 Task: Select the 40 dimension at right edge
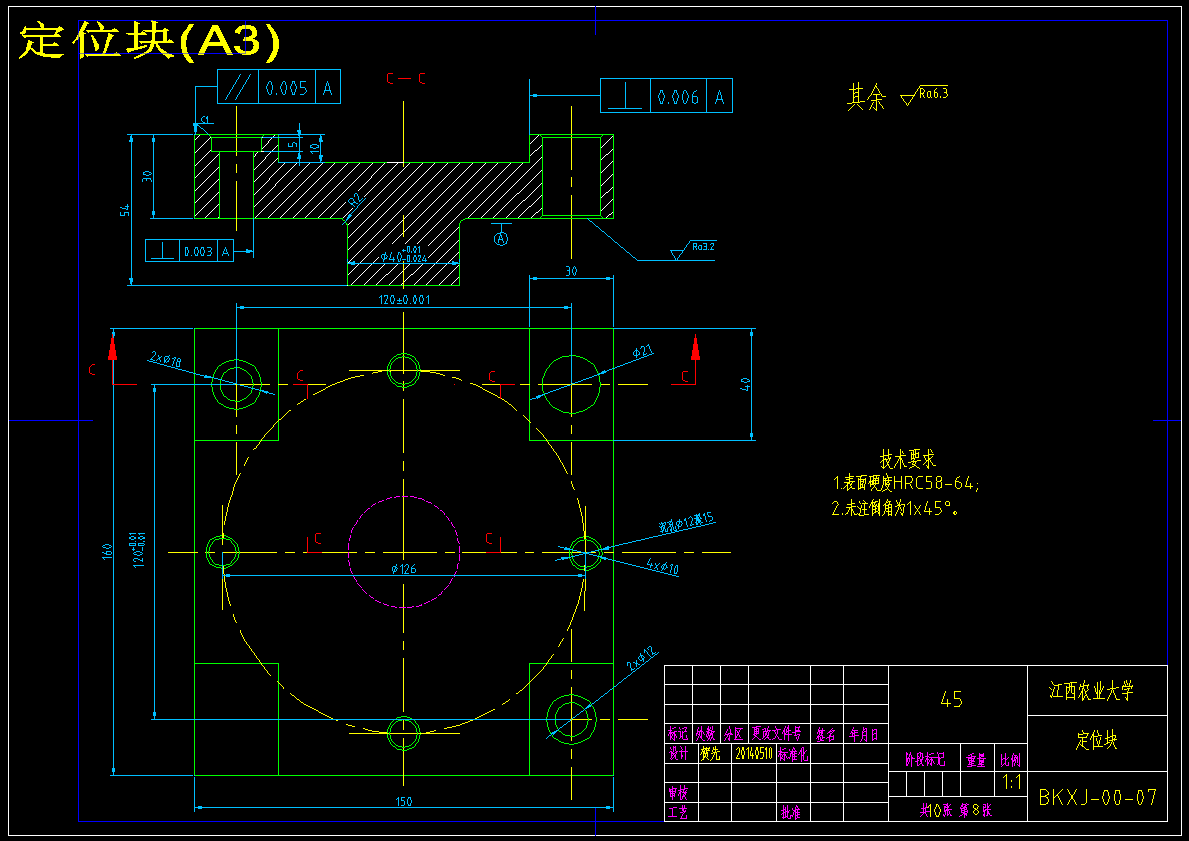point(745,384)
